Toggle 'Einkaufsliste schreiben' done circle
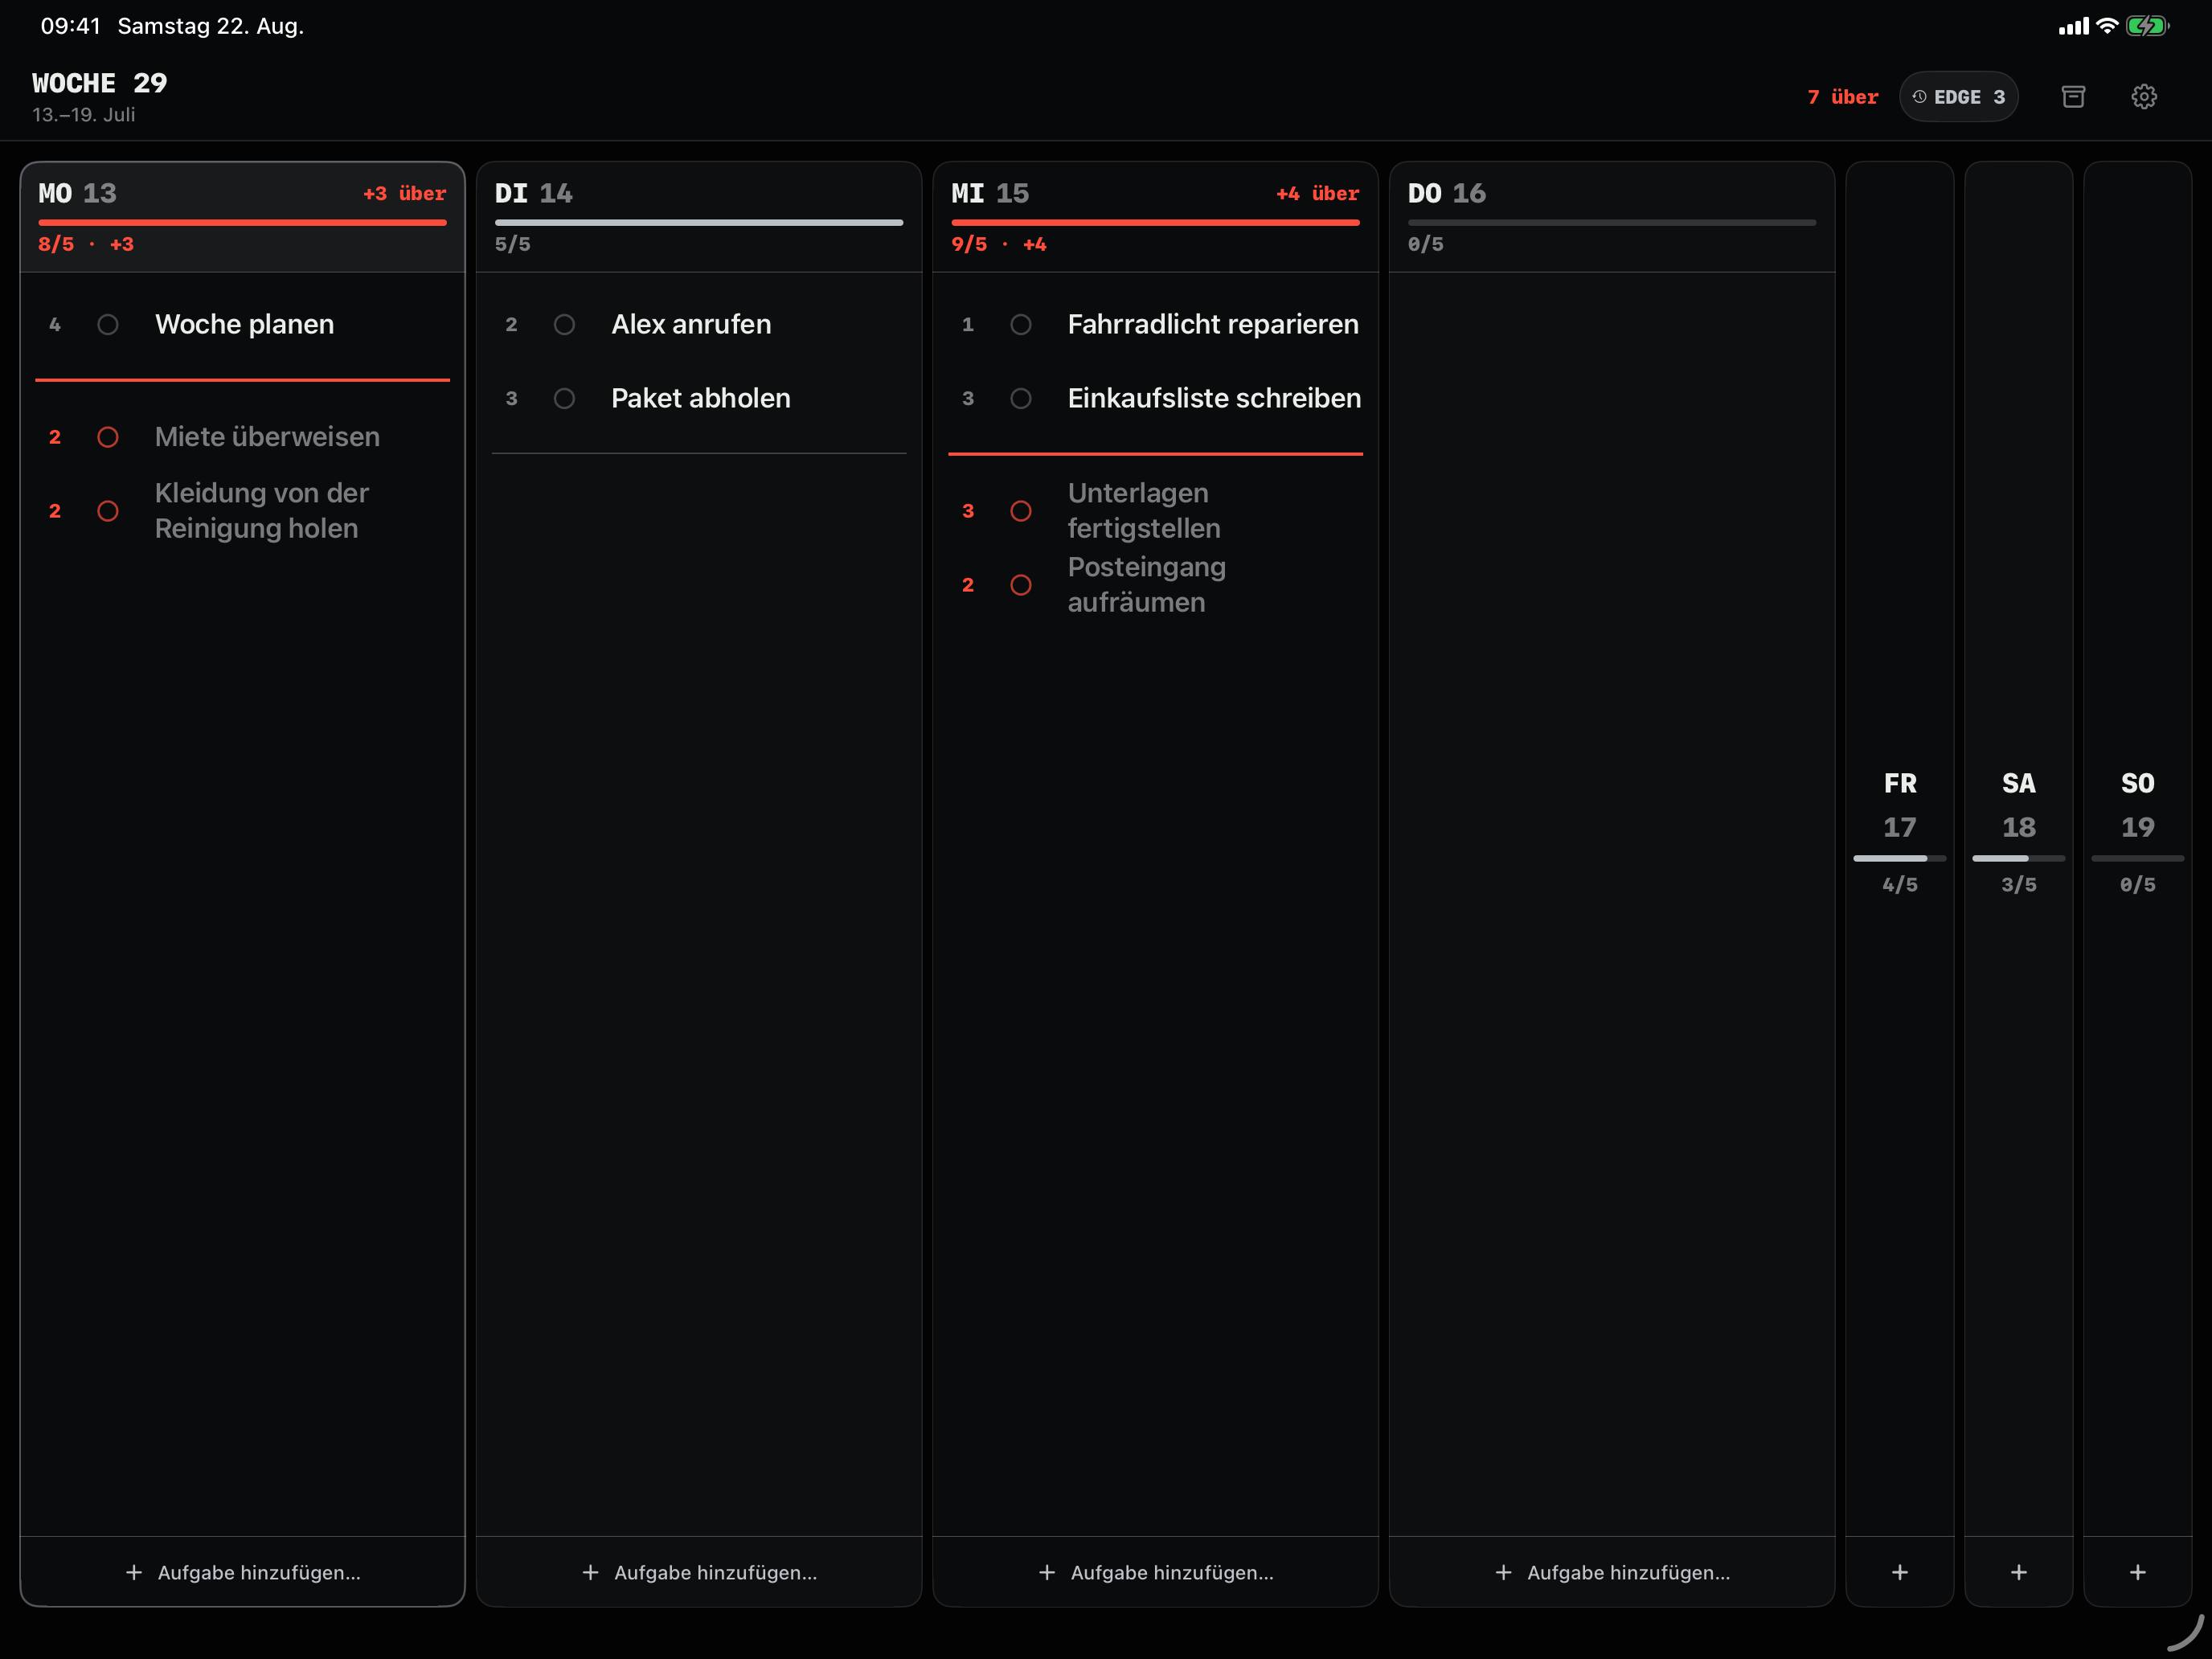The height and width of the screenshot is (1659, 2212). (1021, 399)
